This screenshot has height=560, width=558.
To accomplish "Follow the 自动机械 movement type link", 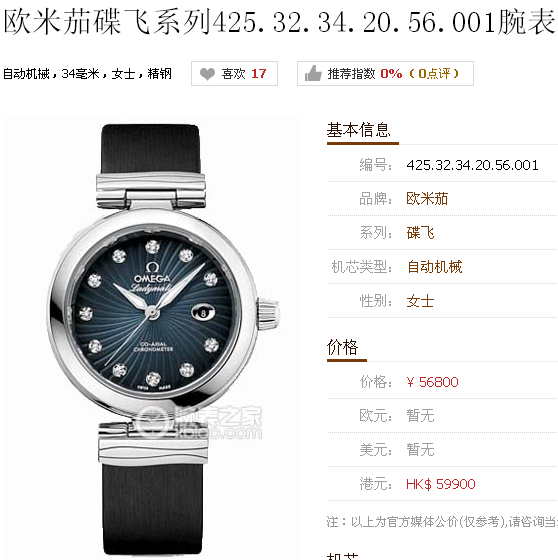I will 434,267.
